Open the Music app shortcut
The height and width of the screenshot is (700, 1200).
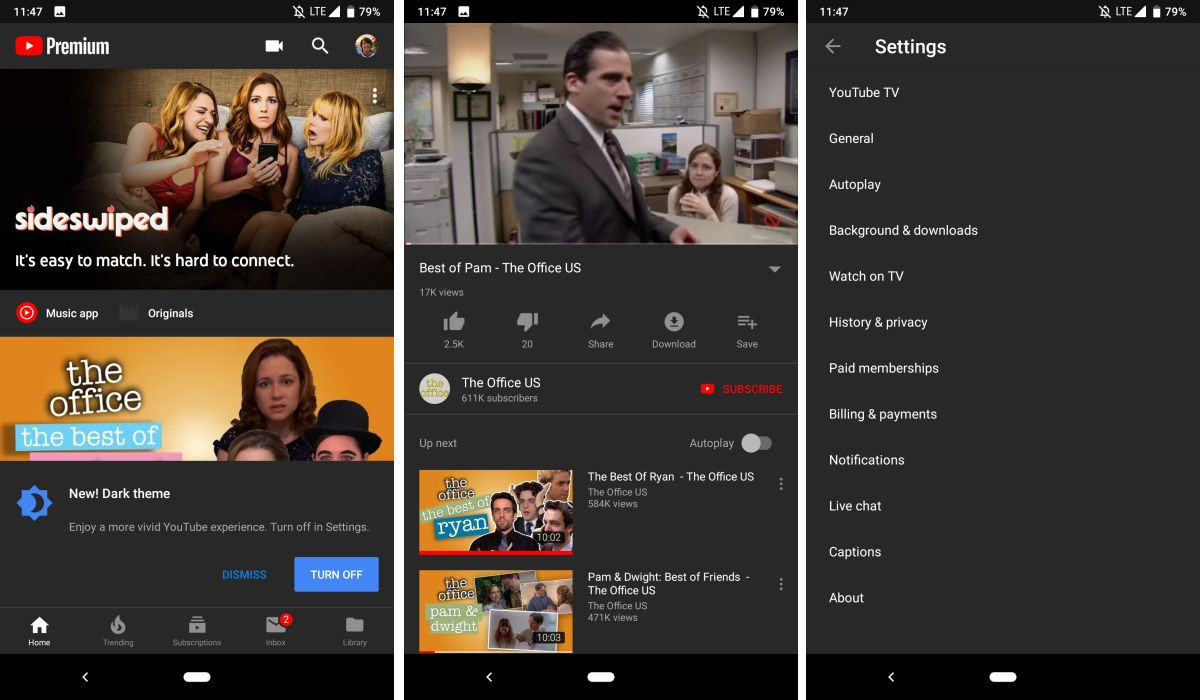57,313
